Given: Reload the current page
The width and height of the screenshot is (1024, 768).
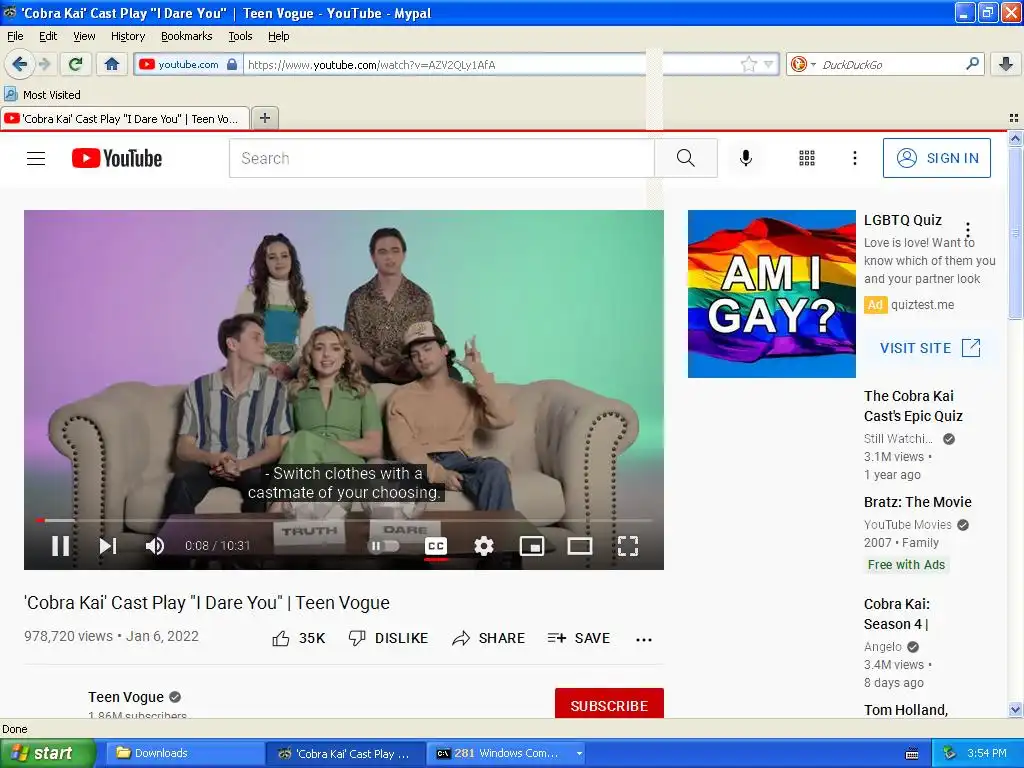Looking at the screenshot, I should [76, 64].
